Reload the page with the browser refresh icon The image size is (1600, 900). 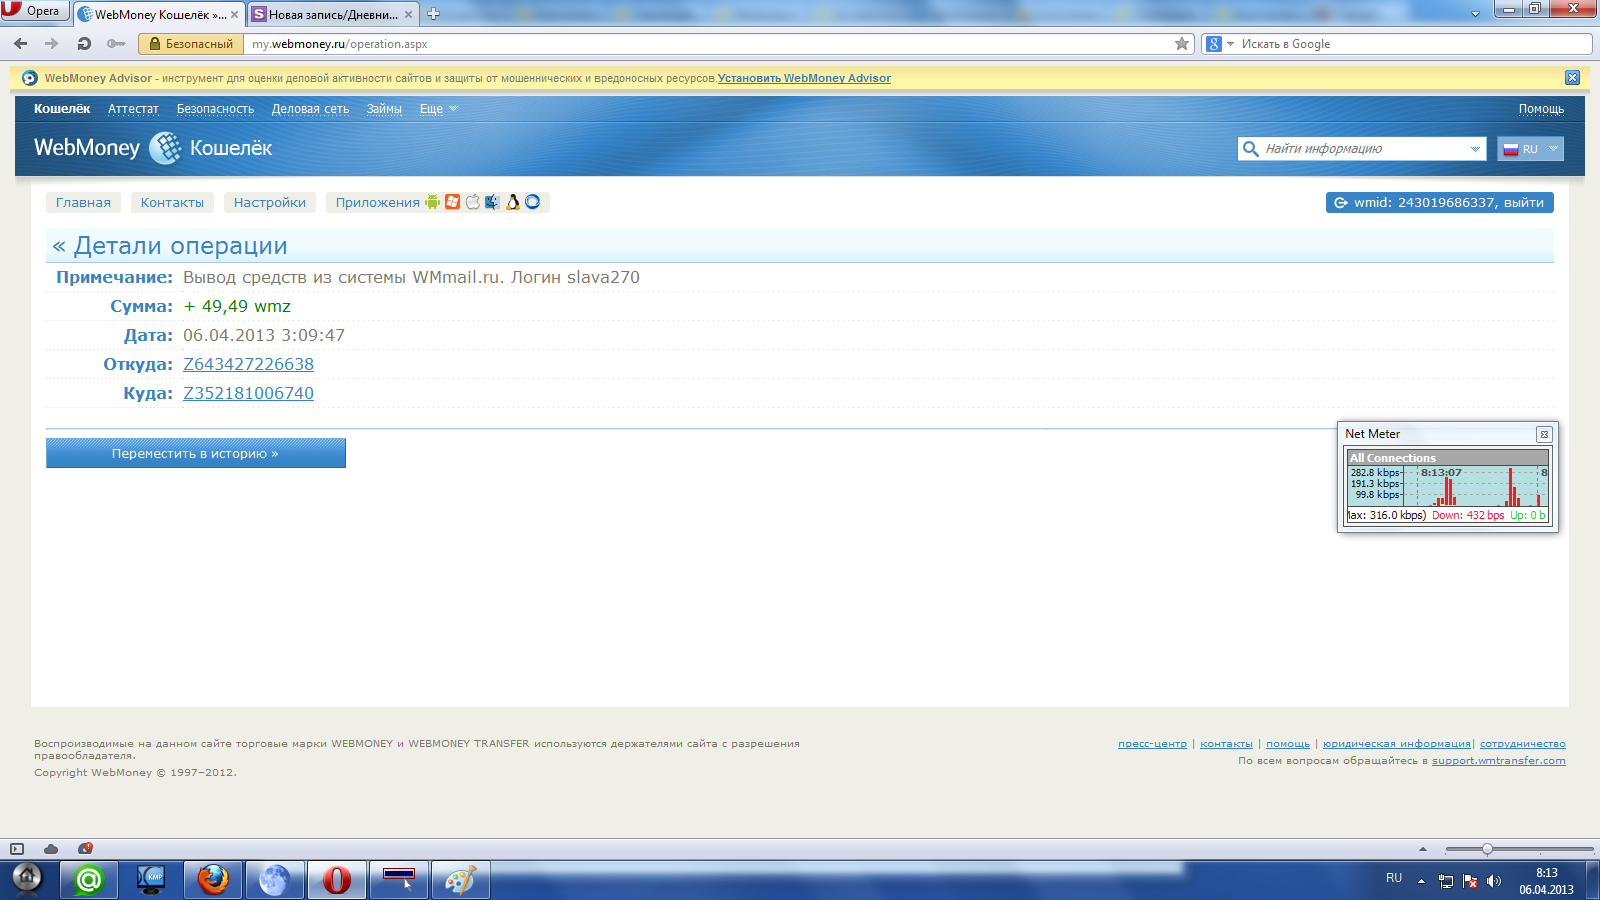pos(84,44)
